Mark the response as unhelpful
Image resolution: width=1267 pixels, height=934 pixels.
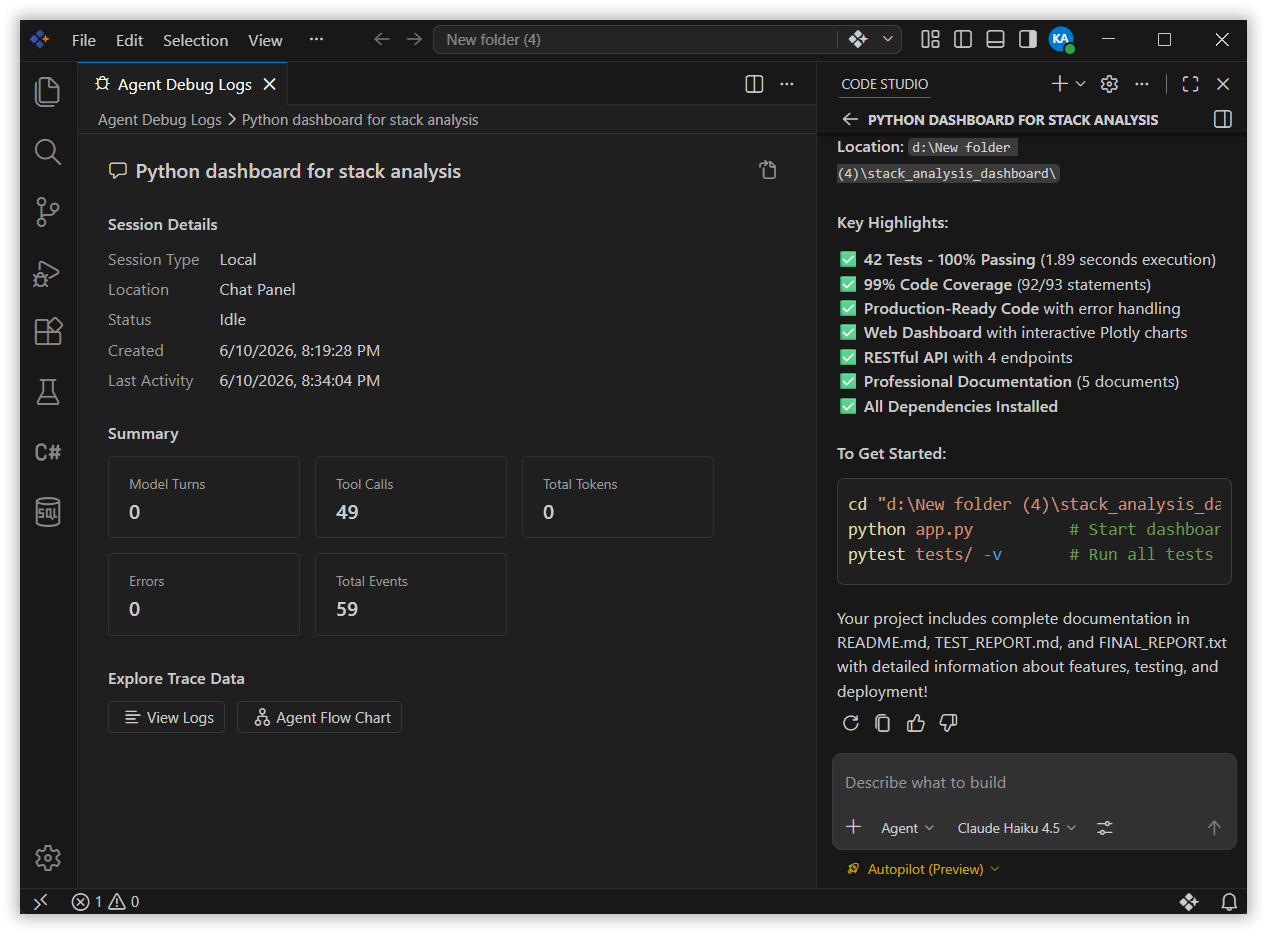pos(949,723)
